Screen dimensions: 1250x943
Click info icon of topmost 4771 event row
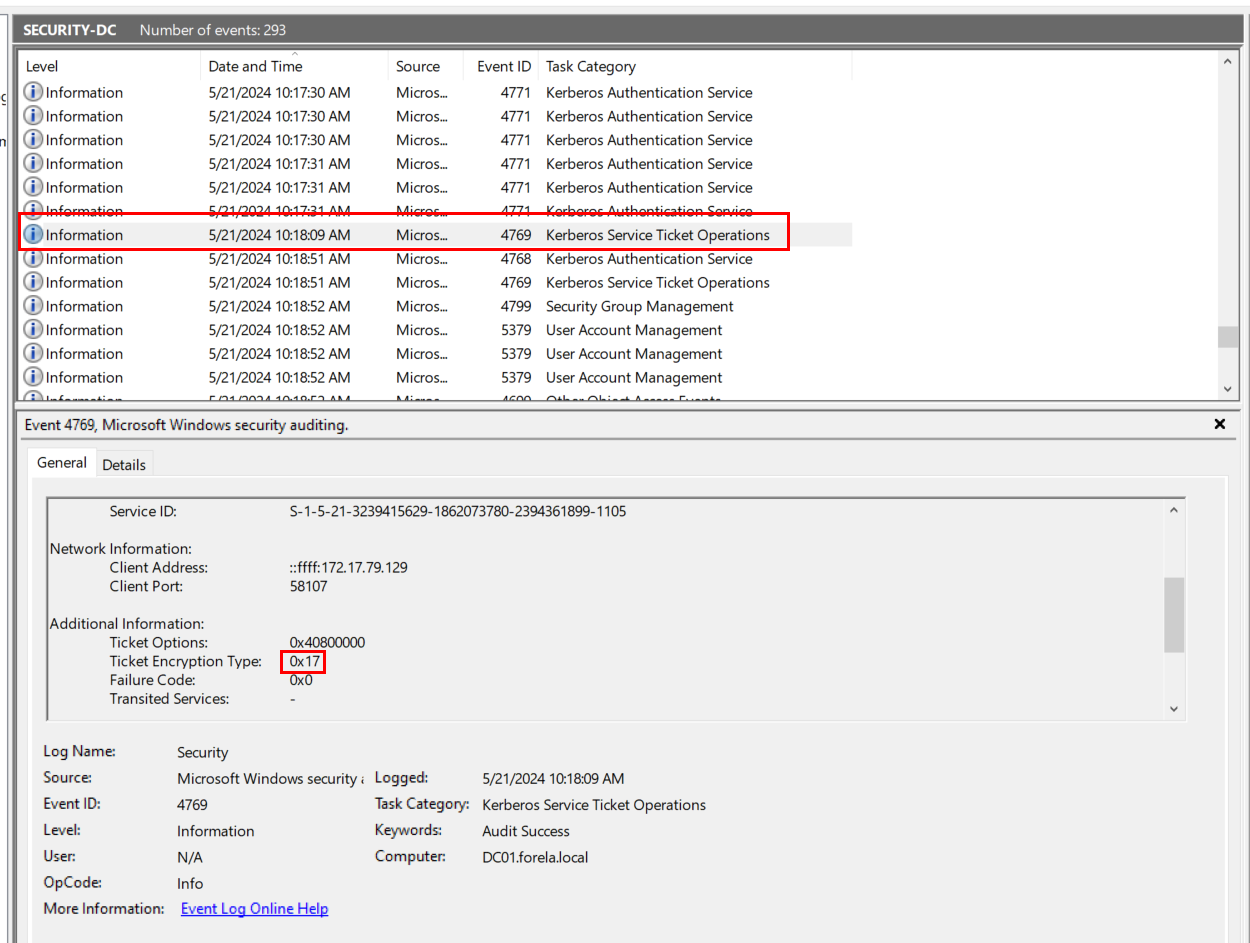(33, 92)
